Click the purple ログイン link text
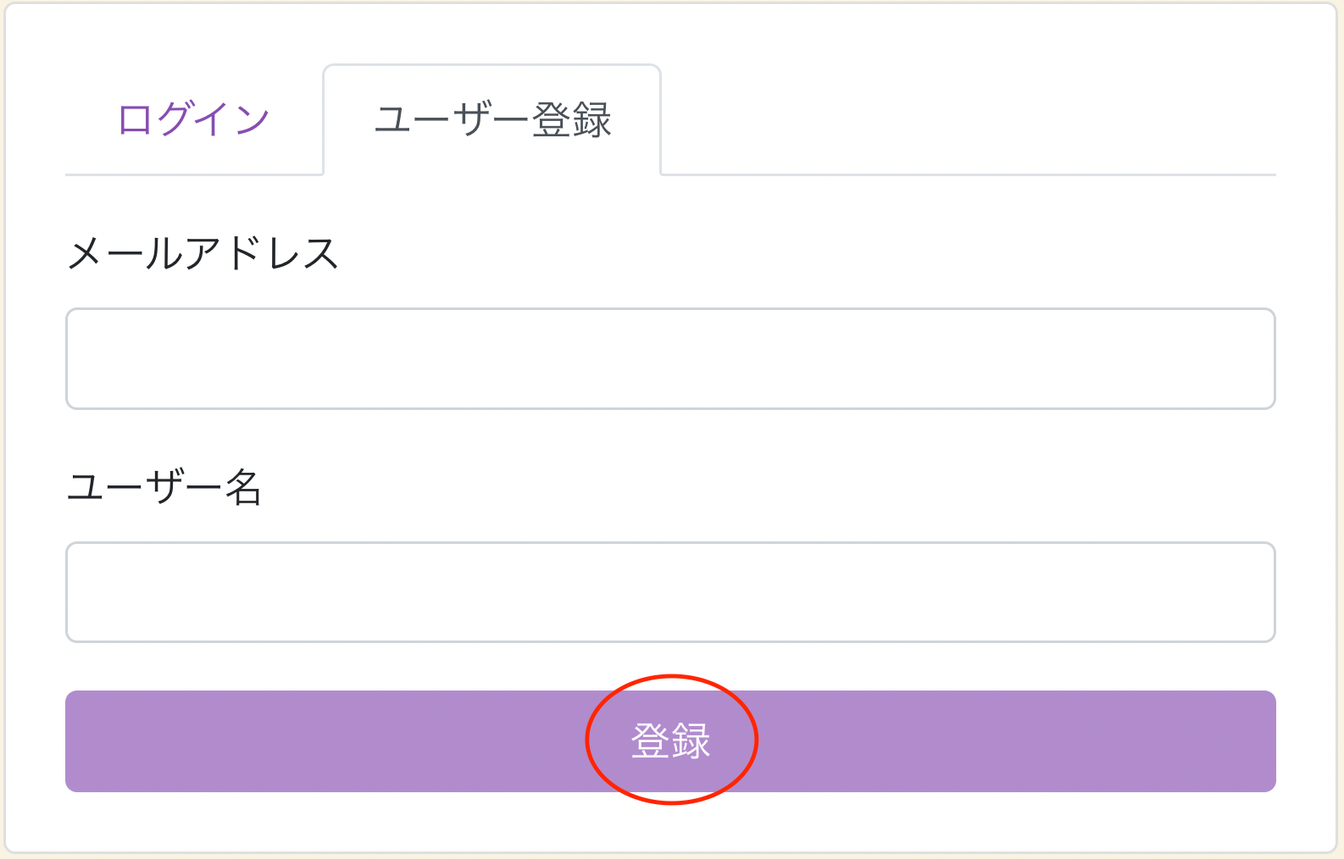 pyautogui.click(x=194, y=120)
